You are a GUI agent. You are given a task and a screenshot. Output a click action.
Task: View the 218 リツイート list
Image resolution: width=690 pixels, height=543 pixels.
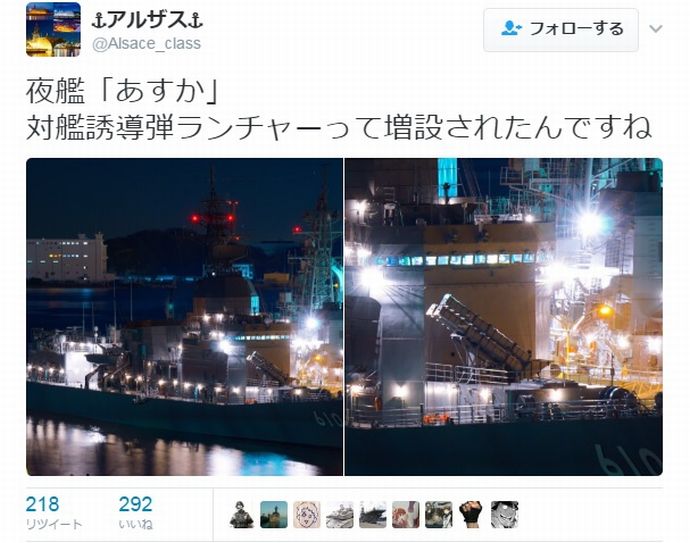(54, 513)
